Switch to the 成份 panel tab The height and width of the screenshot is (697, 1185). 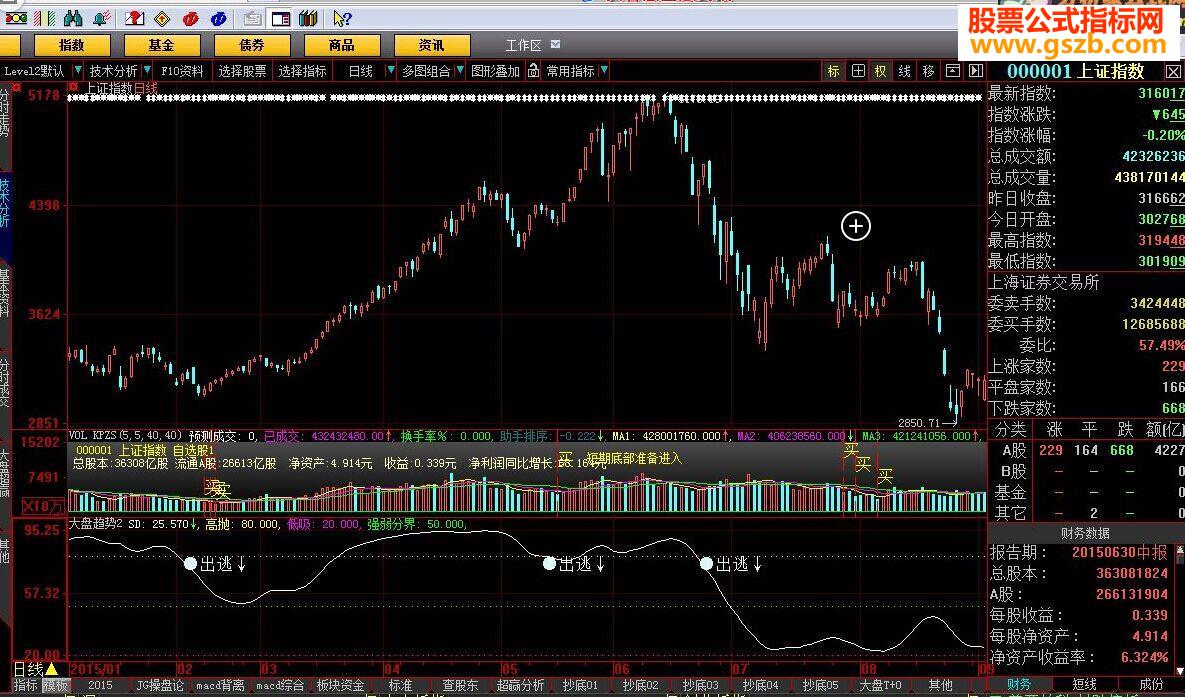pos(1151,684)
